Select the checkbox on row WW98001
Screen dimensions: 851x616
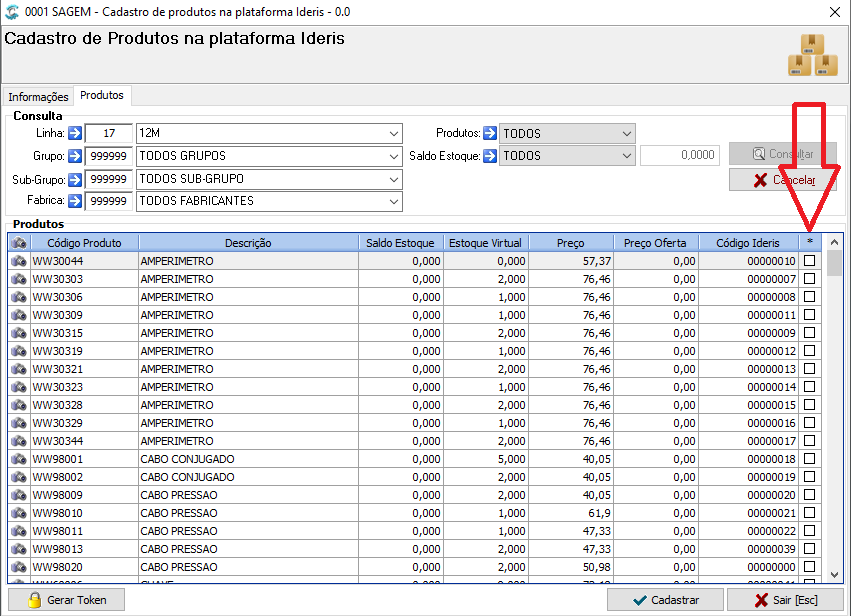click(x=809, y=459)
